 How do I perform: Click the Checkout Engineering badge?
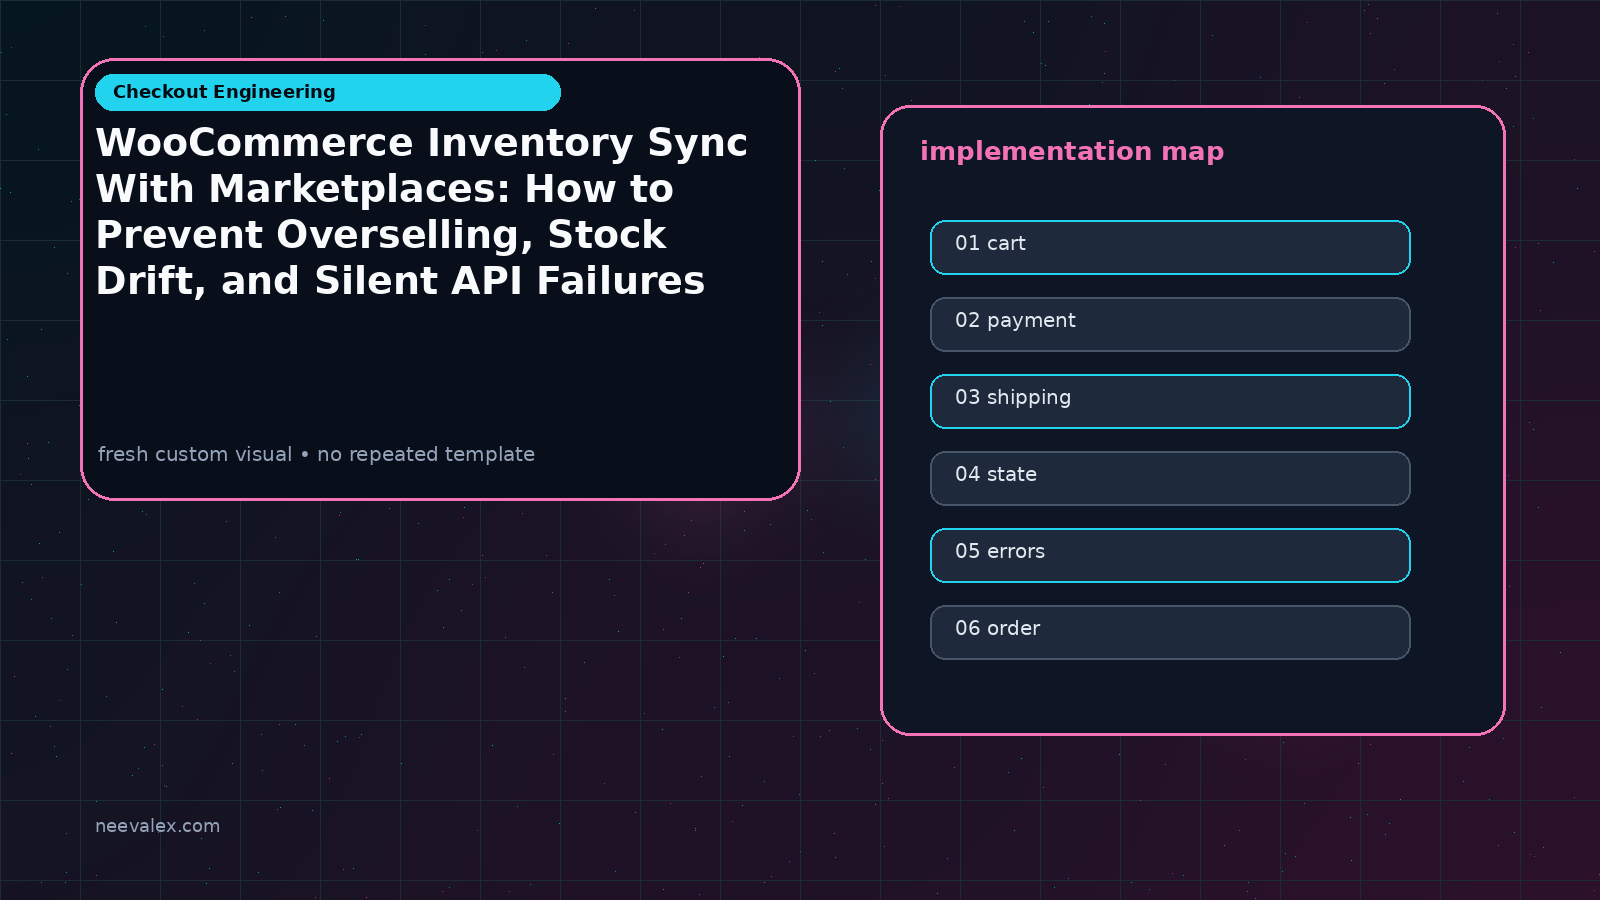(x=328, y=92)
